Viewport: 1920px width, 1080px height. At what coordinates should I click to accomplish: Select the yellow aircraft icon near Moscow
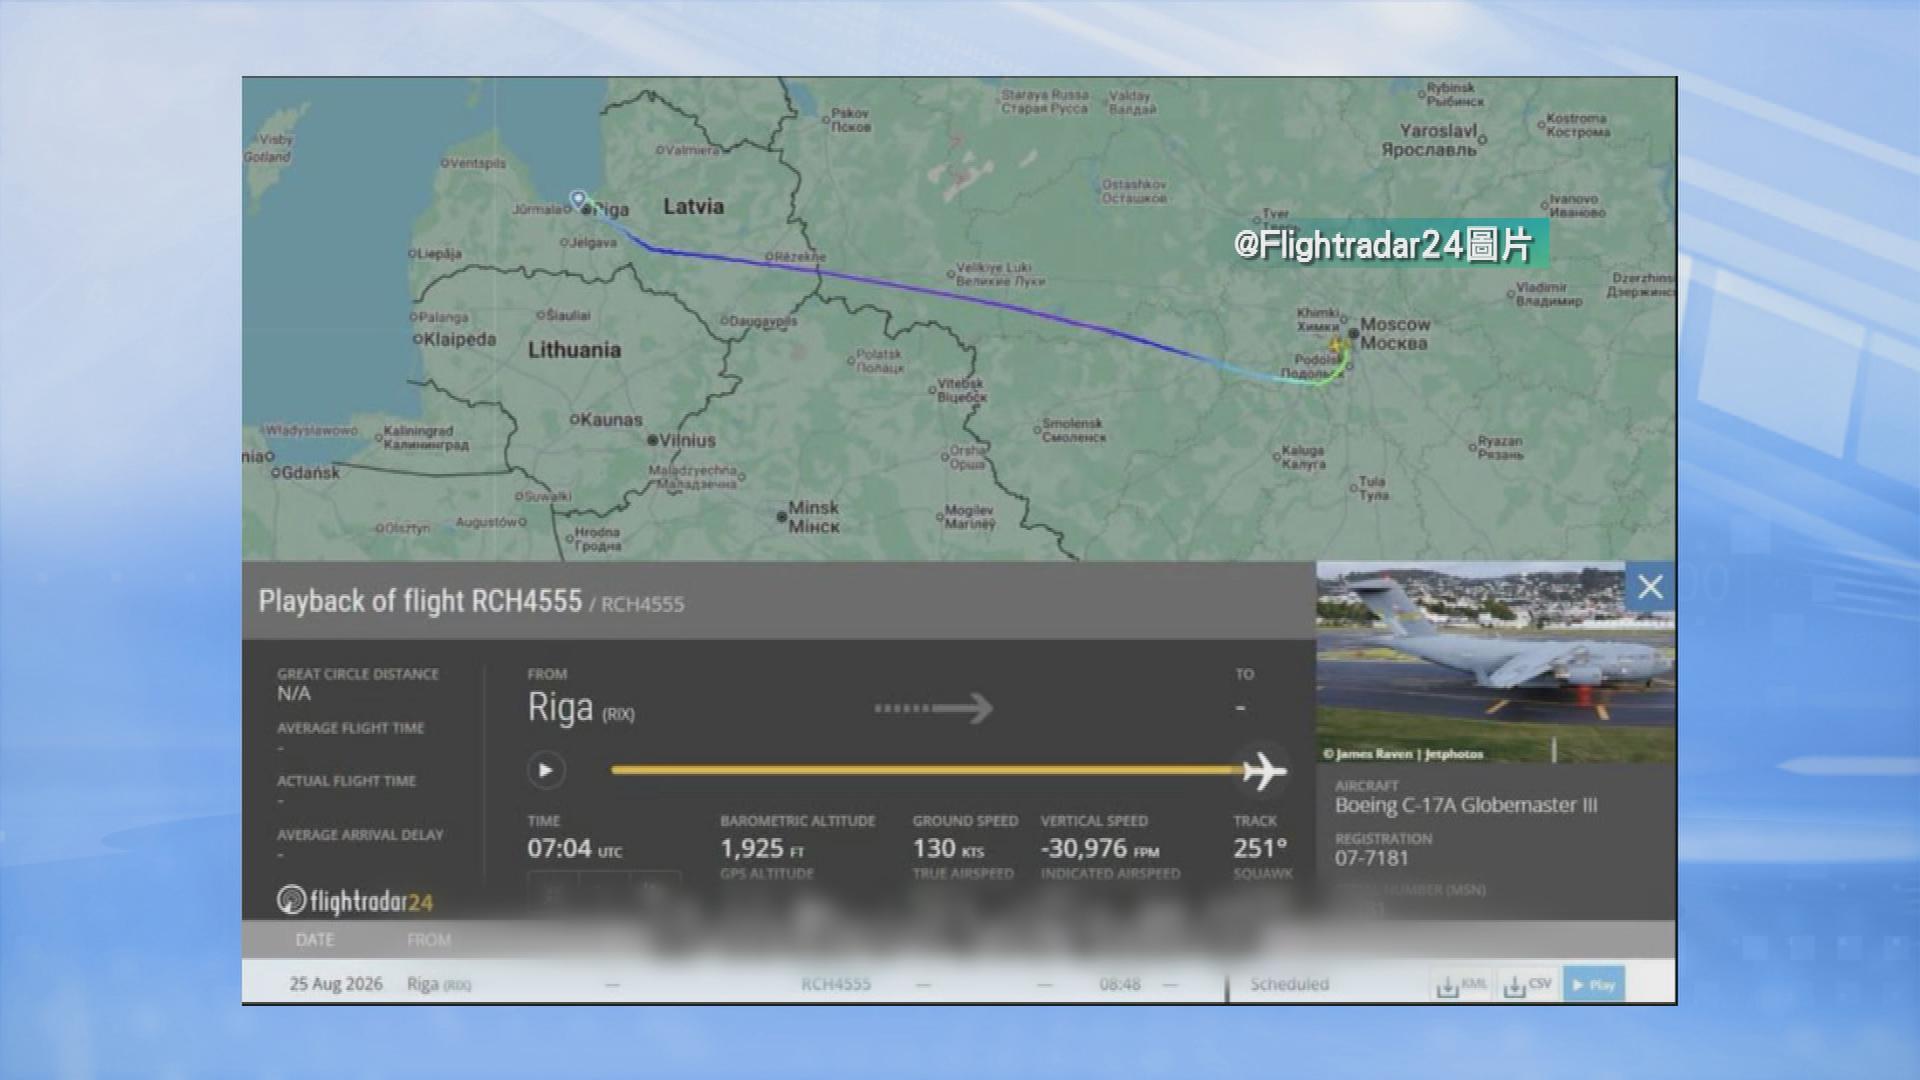coord(1337,346)
